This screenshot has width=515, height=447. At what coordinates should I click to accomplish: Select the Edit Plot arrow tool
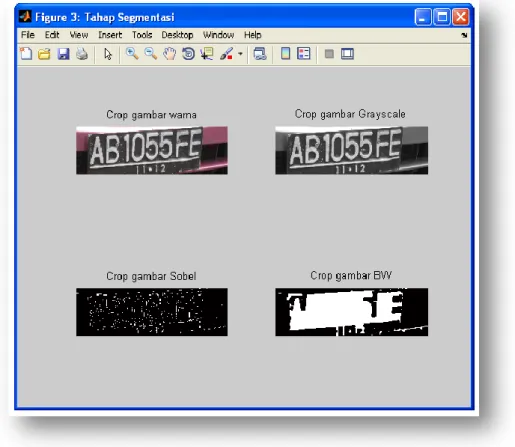click(x=108, y=54)
